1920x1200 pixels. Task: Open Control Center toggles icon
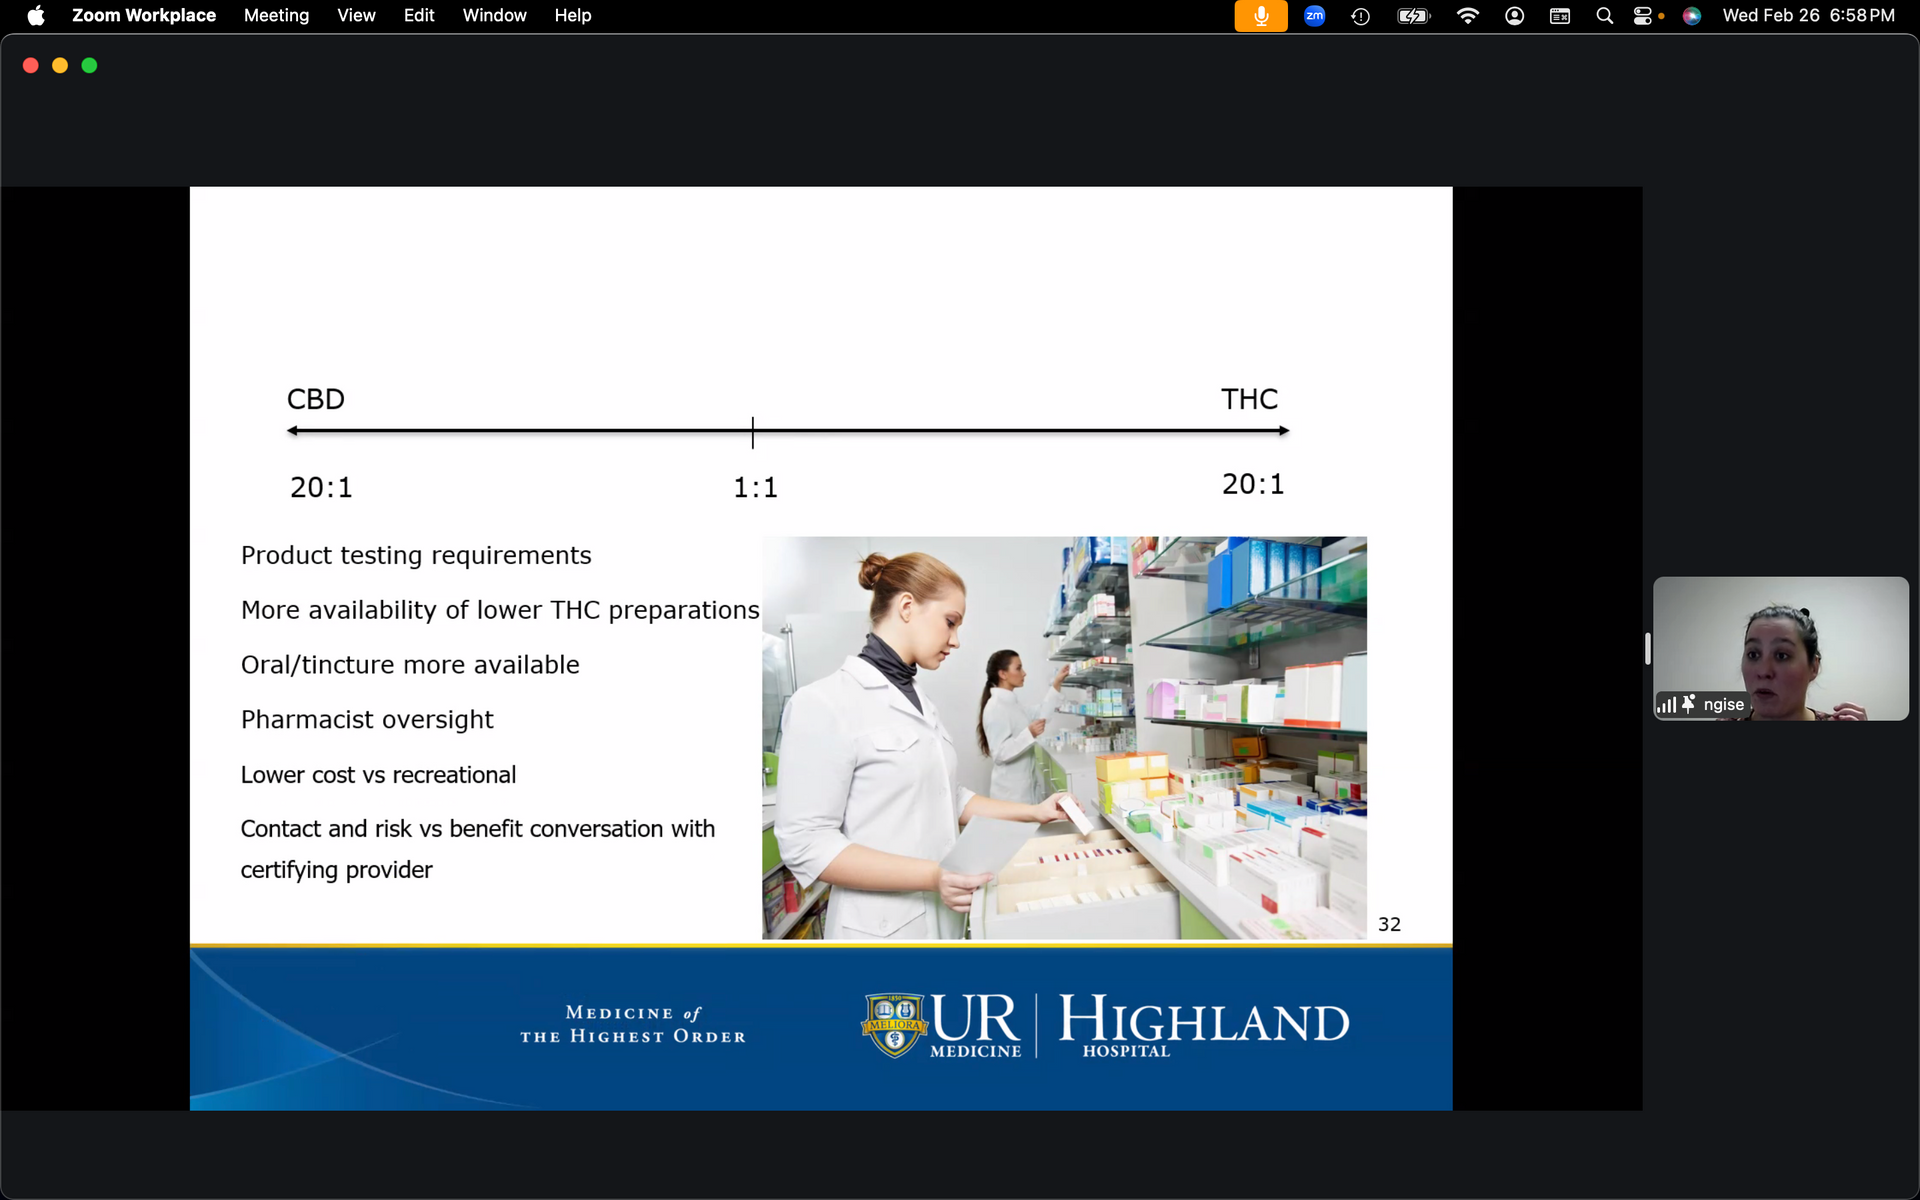[x=1643, y=16]
